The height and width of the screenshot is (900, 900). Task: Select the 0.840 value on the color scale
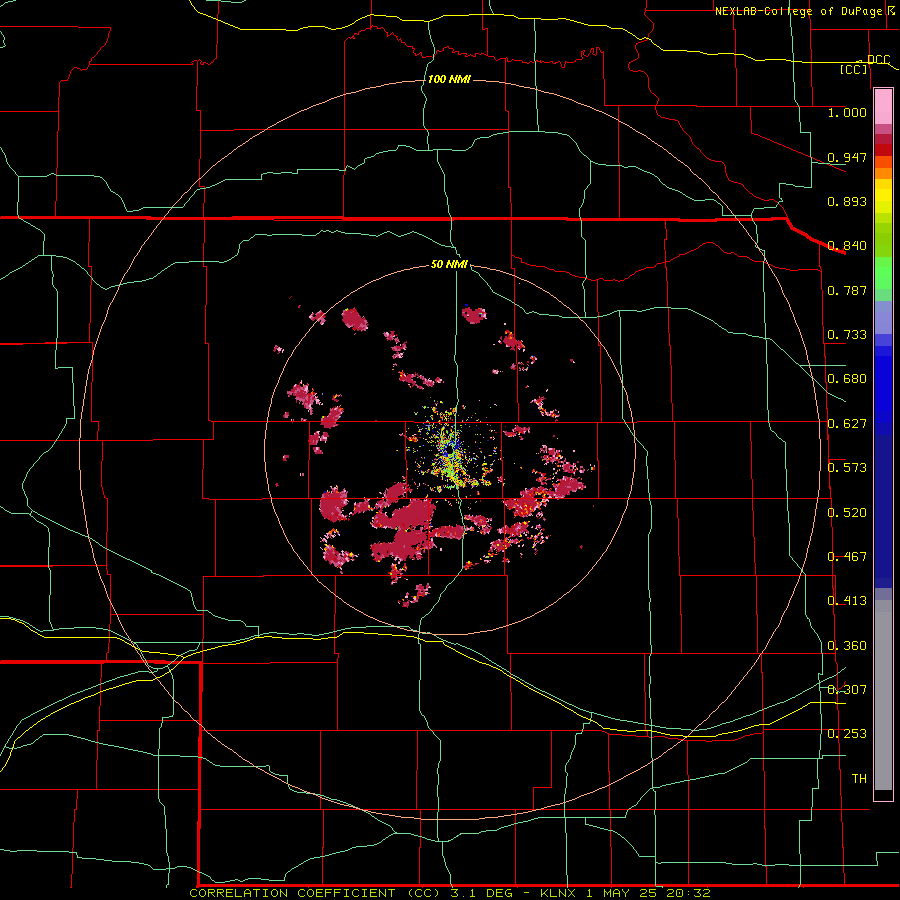coord(847,246)
